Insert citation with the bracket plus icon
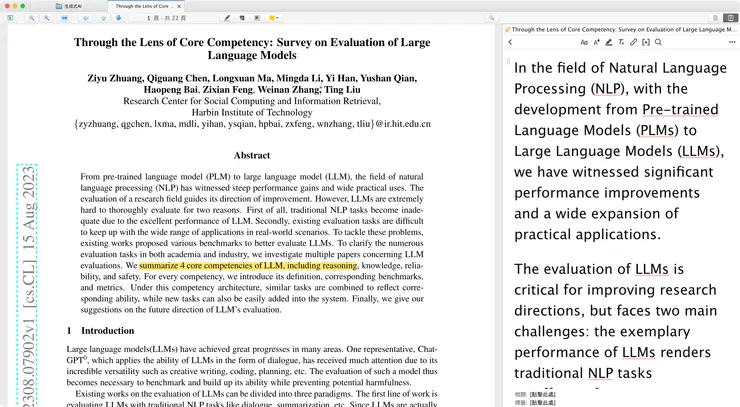Screen dimensions: 740x407 [646, 42]
